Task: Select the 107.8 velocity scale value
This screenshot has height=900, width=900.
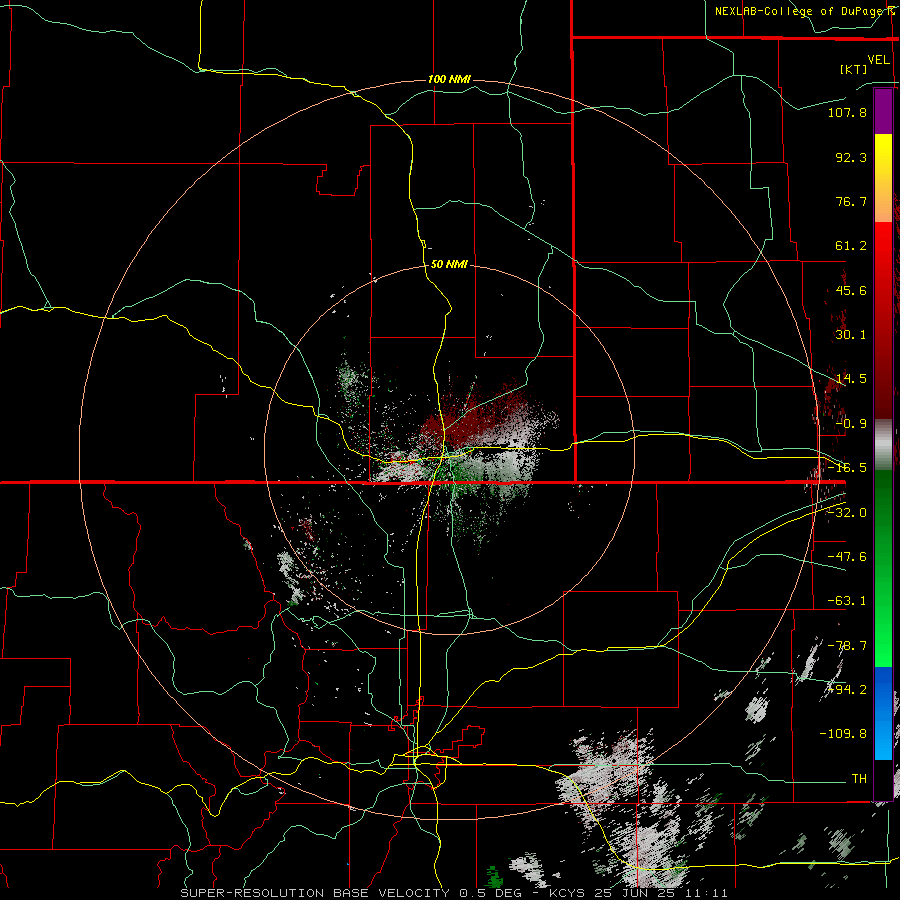Action: [x=847, y=112]
